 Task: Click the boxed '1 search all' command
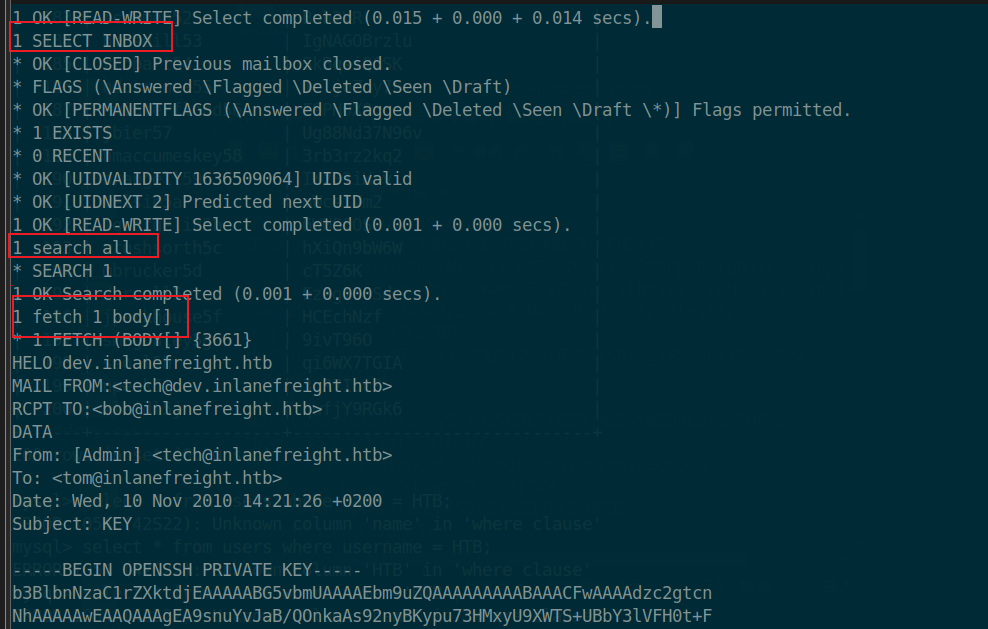coord(72,248)
